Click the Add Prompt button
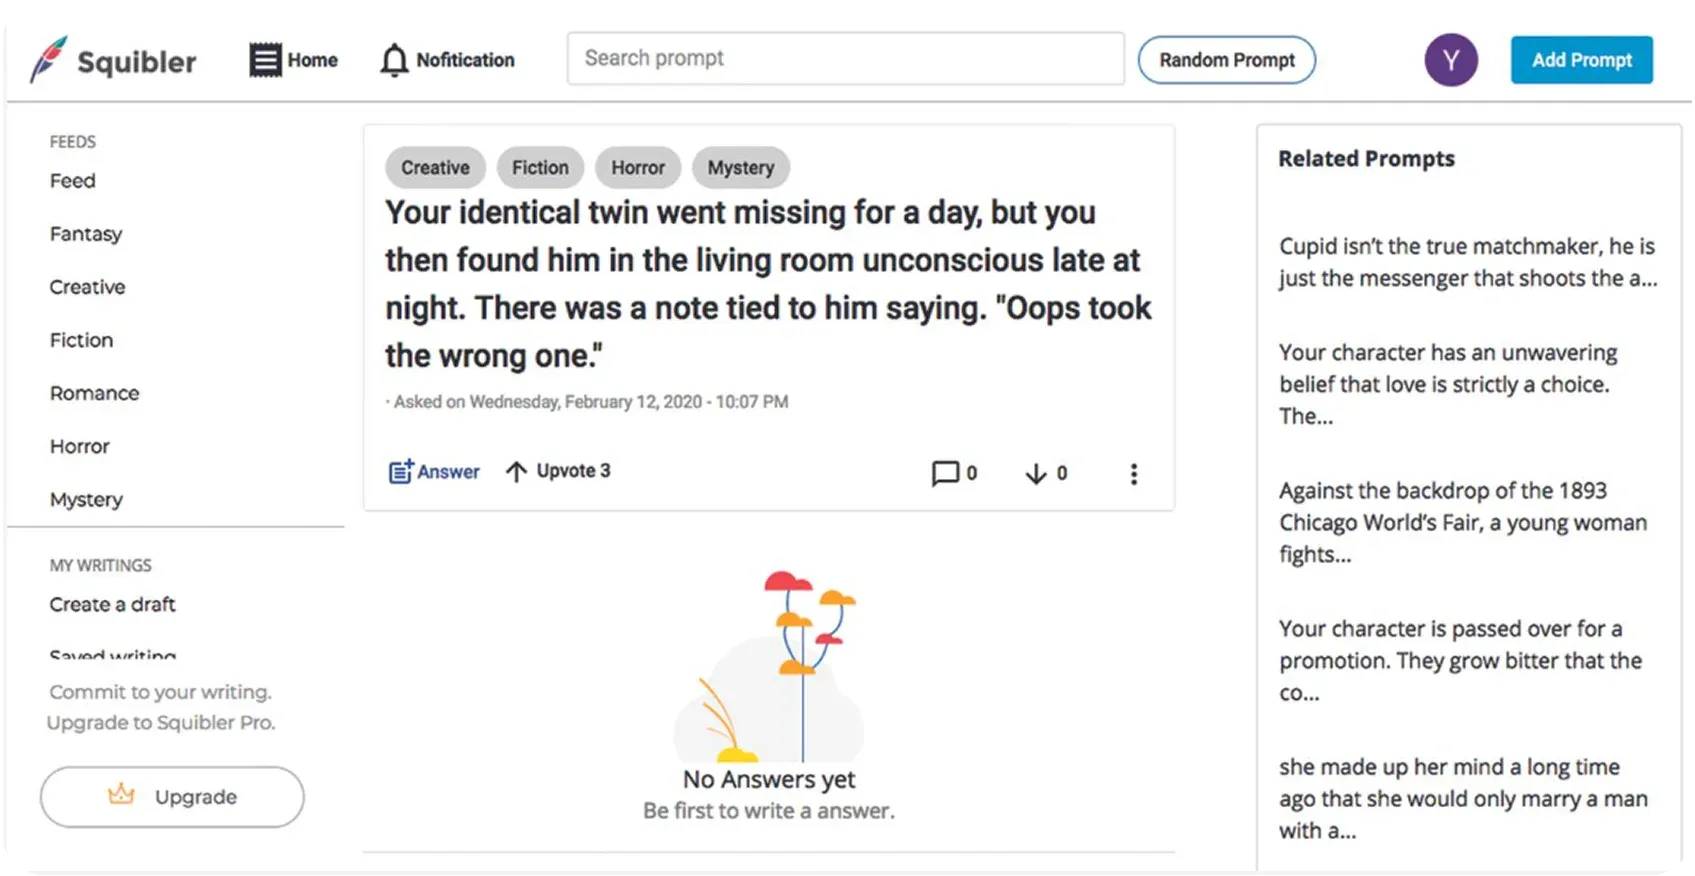 click(1581, 60)
